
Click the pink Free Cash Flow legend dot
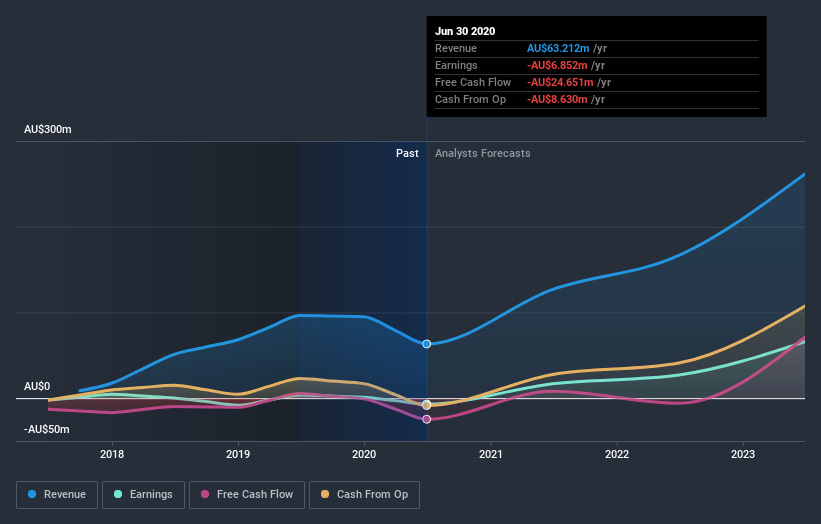coord(205,494)
